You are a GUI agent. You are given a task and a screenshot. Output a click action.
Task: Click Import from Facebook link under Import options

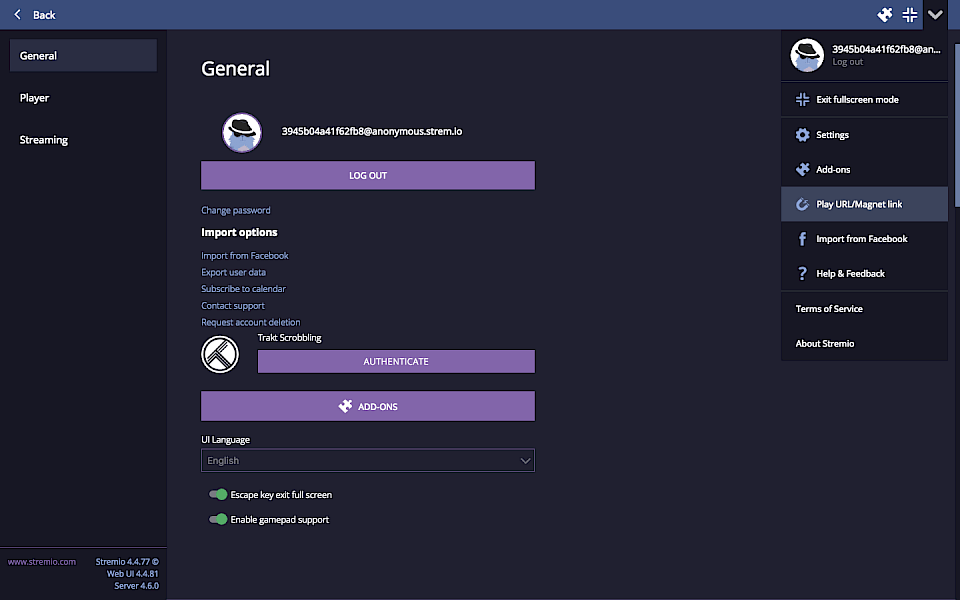click(x=245, y=255)
